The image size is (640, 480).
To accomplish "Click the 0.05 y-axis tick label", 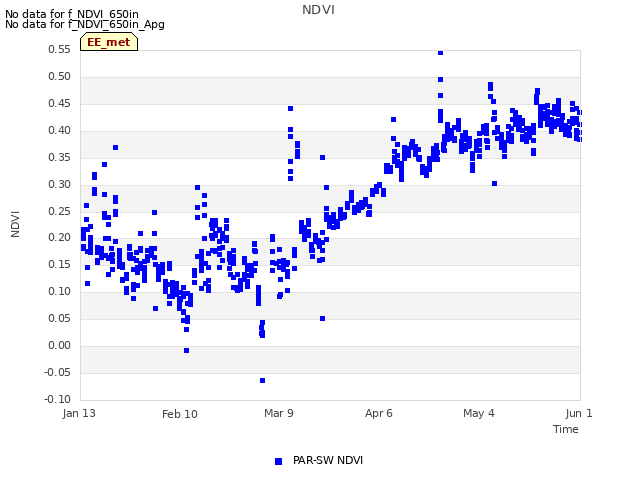I will [60, 318].
